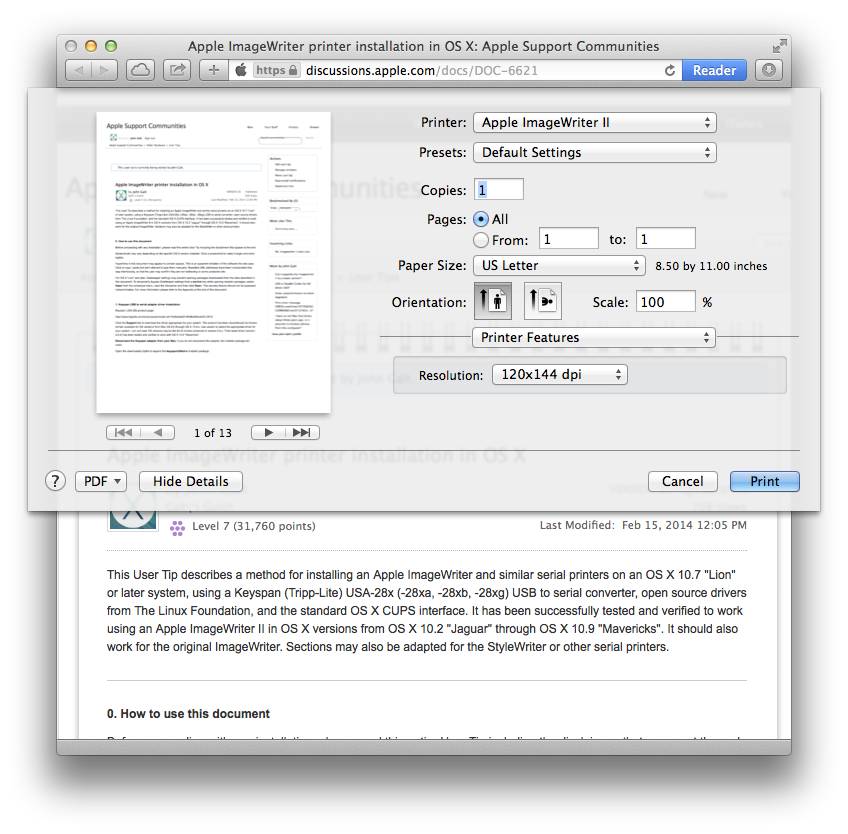Reload the page with refresh icon
The image size is (848, 834).
click(670, 70)
